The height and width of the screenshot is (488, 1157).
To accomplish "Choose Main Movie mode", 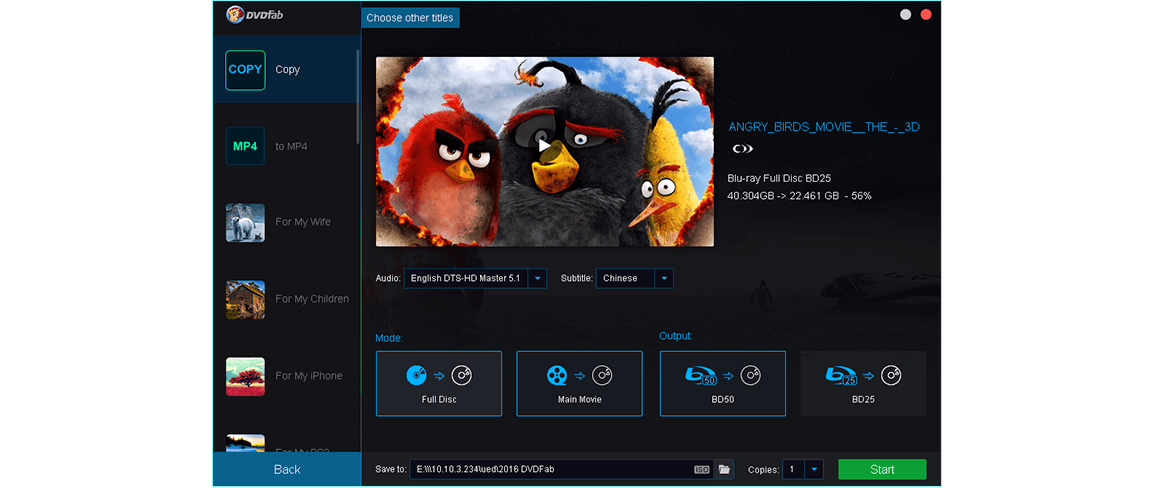I will (579, 383).
